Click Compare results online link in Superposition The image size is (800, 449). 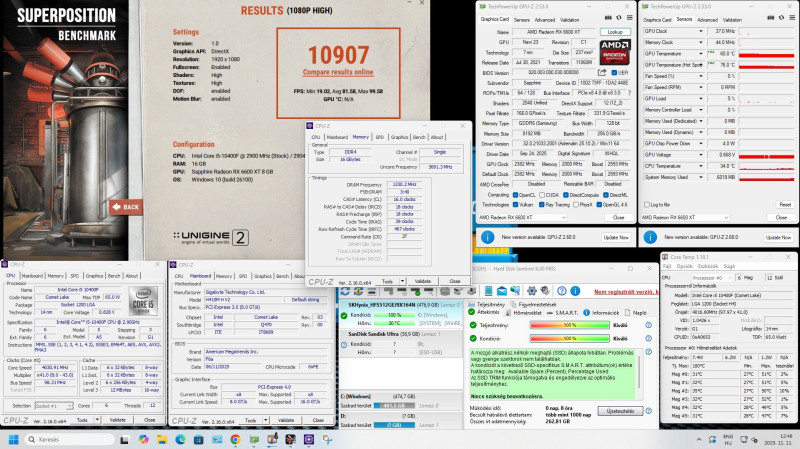click(338, 72)
